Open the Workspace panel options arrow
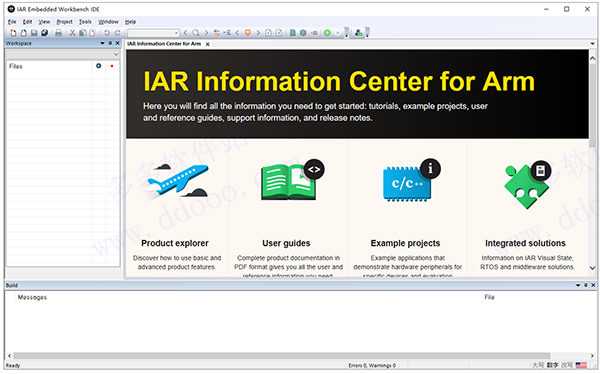The image size is (600, 374). pyautogui.click(x=102, y=43)
